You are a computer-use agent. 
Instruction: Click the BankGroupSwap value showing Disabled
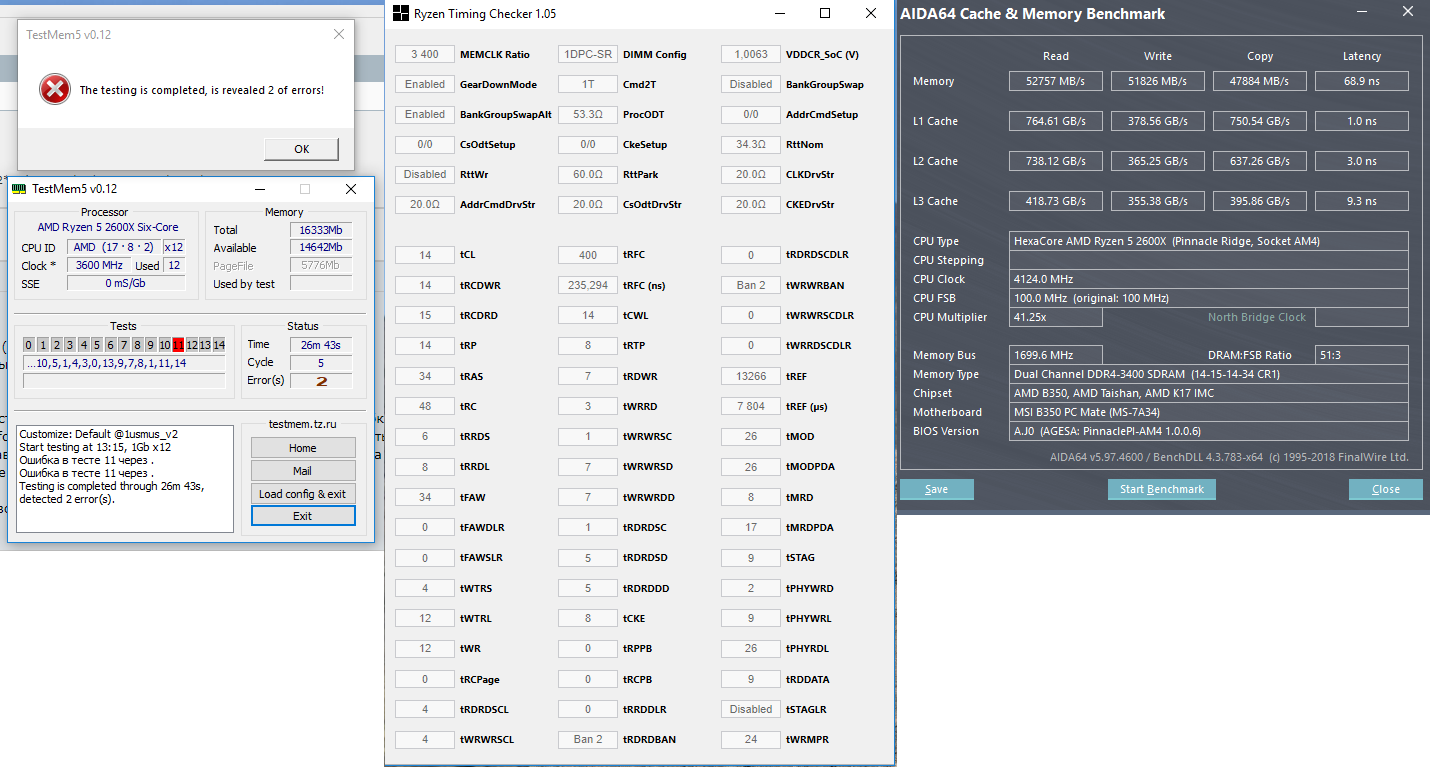[751, 84]
